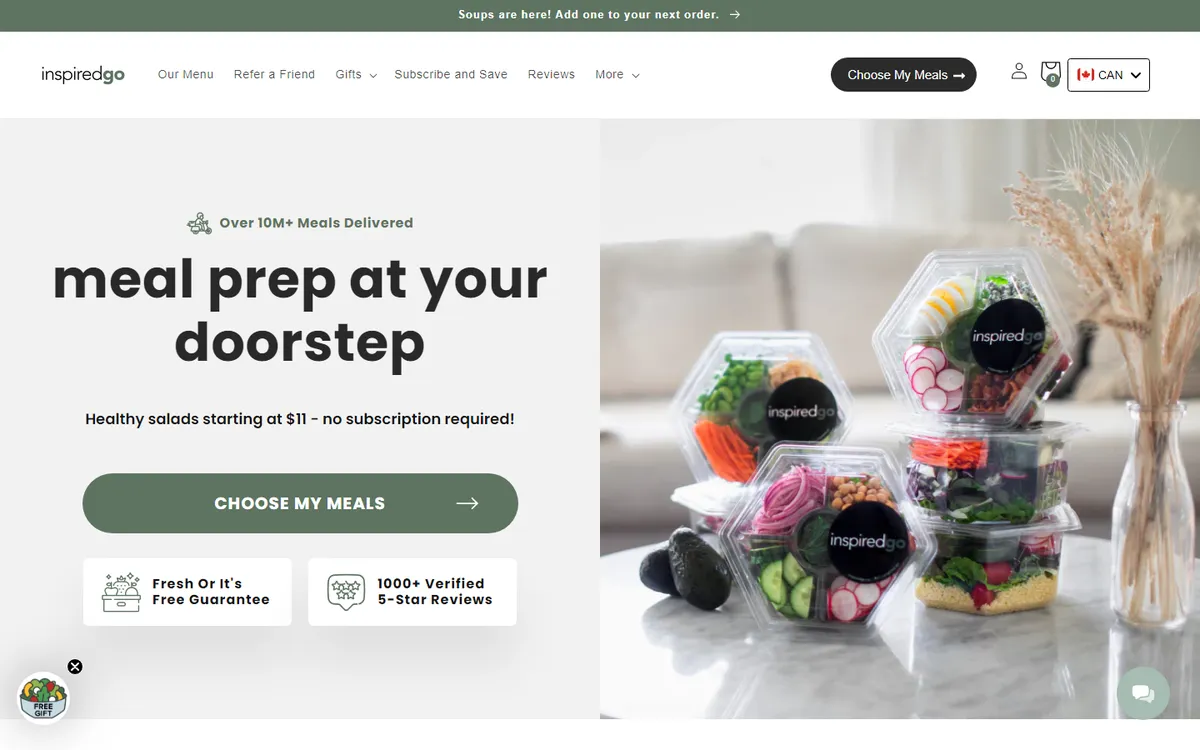The image size is (1200, 750).
Task: Expand the More navigation dropdown
Action: pyautogui.click(x=617, y=75)
